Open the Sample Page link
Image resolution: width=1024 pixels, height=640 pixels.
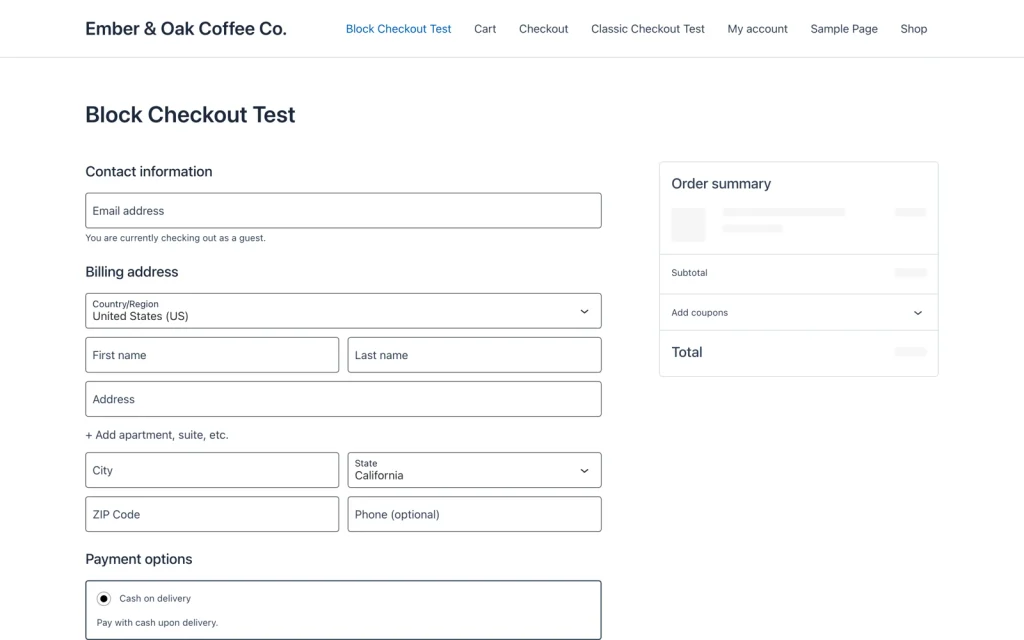844,29
